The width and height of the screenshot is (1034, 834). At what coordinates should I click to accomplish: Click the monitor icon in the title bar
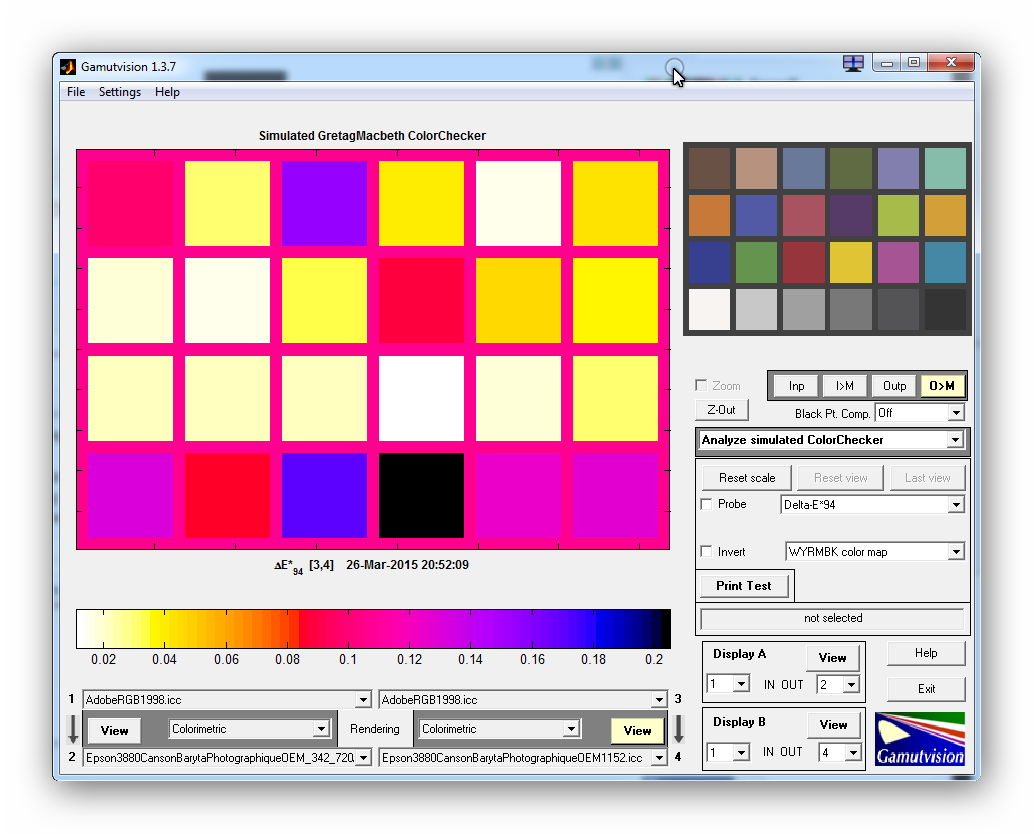(x=852, y=63)
